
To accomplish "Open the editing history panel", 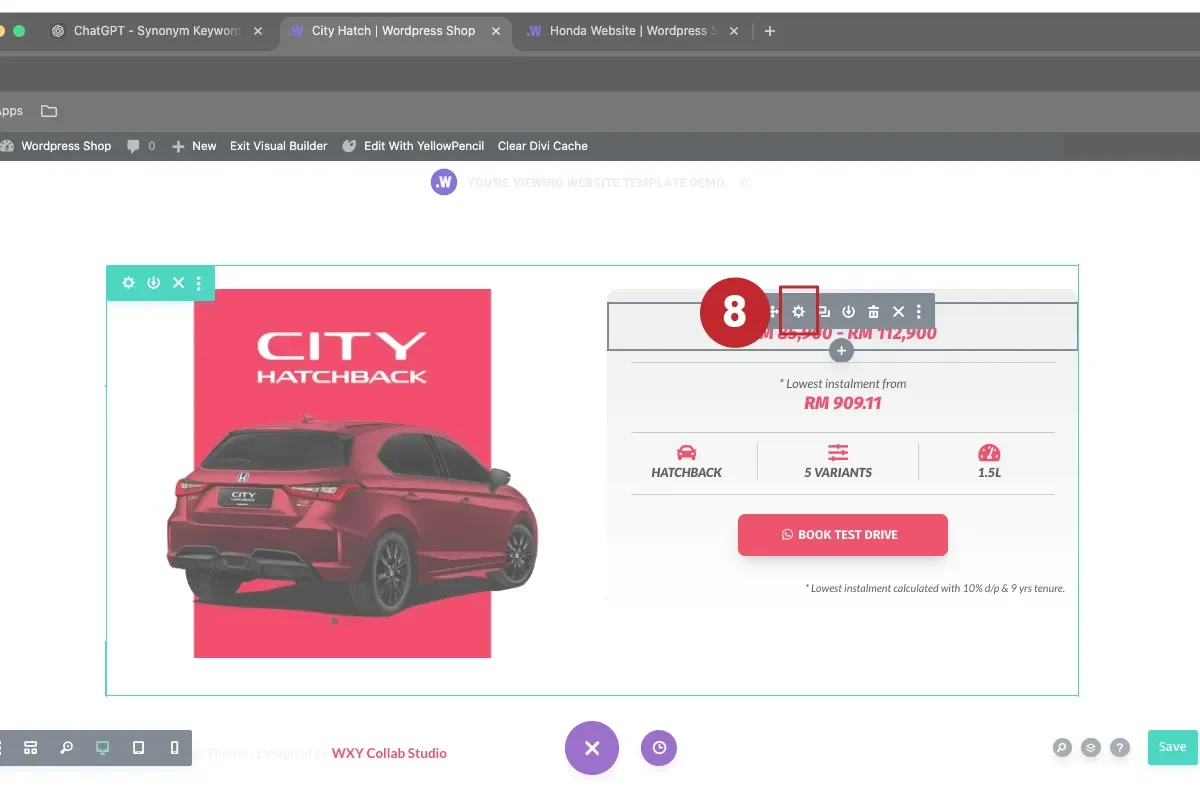I will (x=658, y=747).
